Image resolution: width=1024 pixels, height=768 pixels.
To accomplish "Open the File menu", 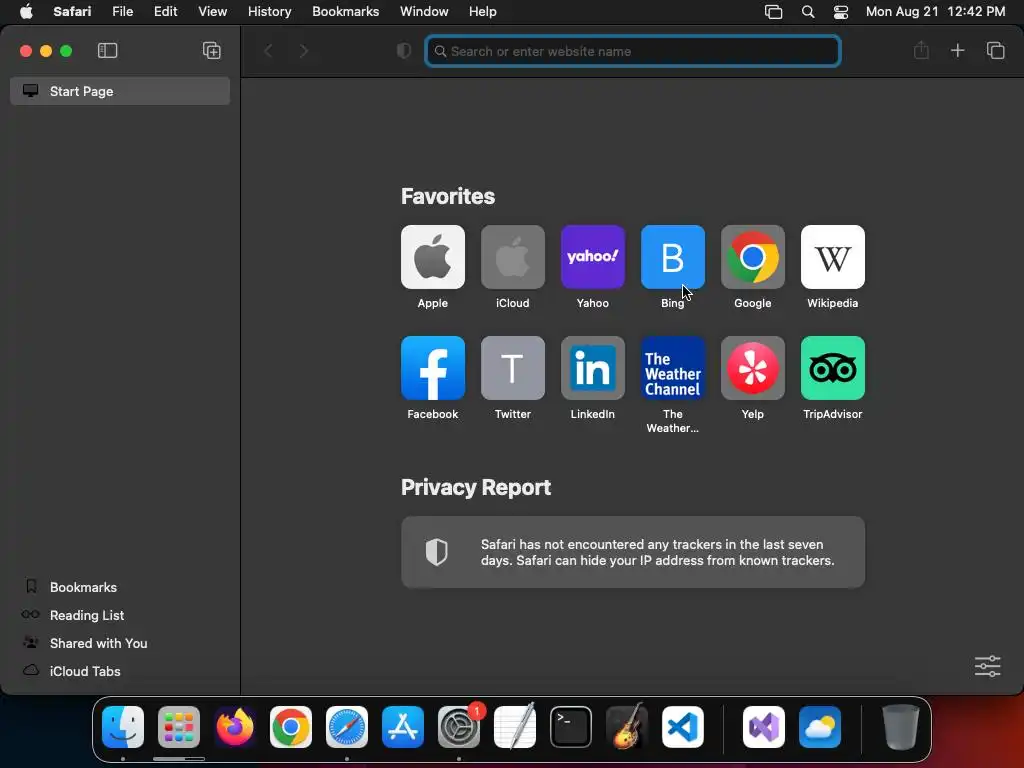I will [122, 12].
